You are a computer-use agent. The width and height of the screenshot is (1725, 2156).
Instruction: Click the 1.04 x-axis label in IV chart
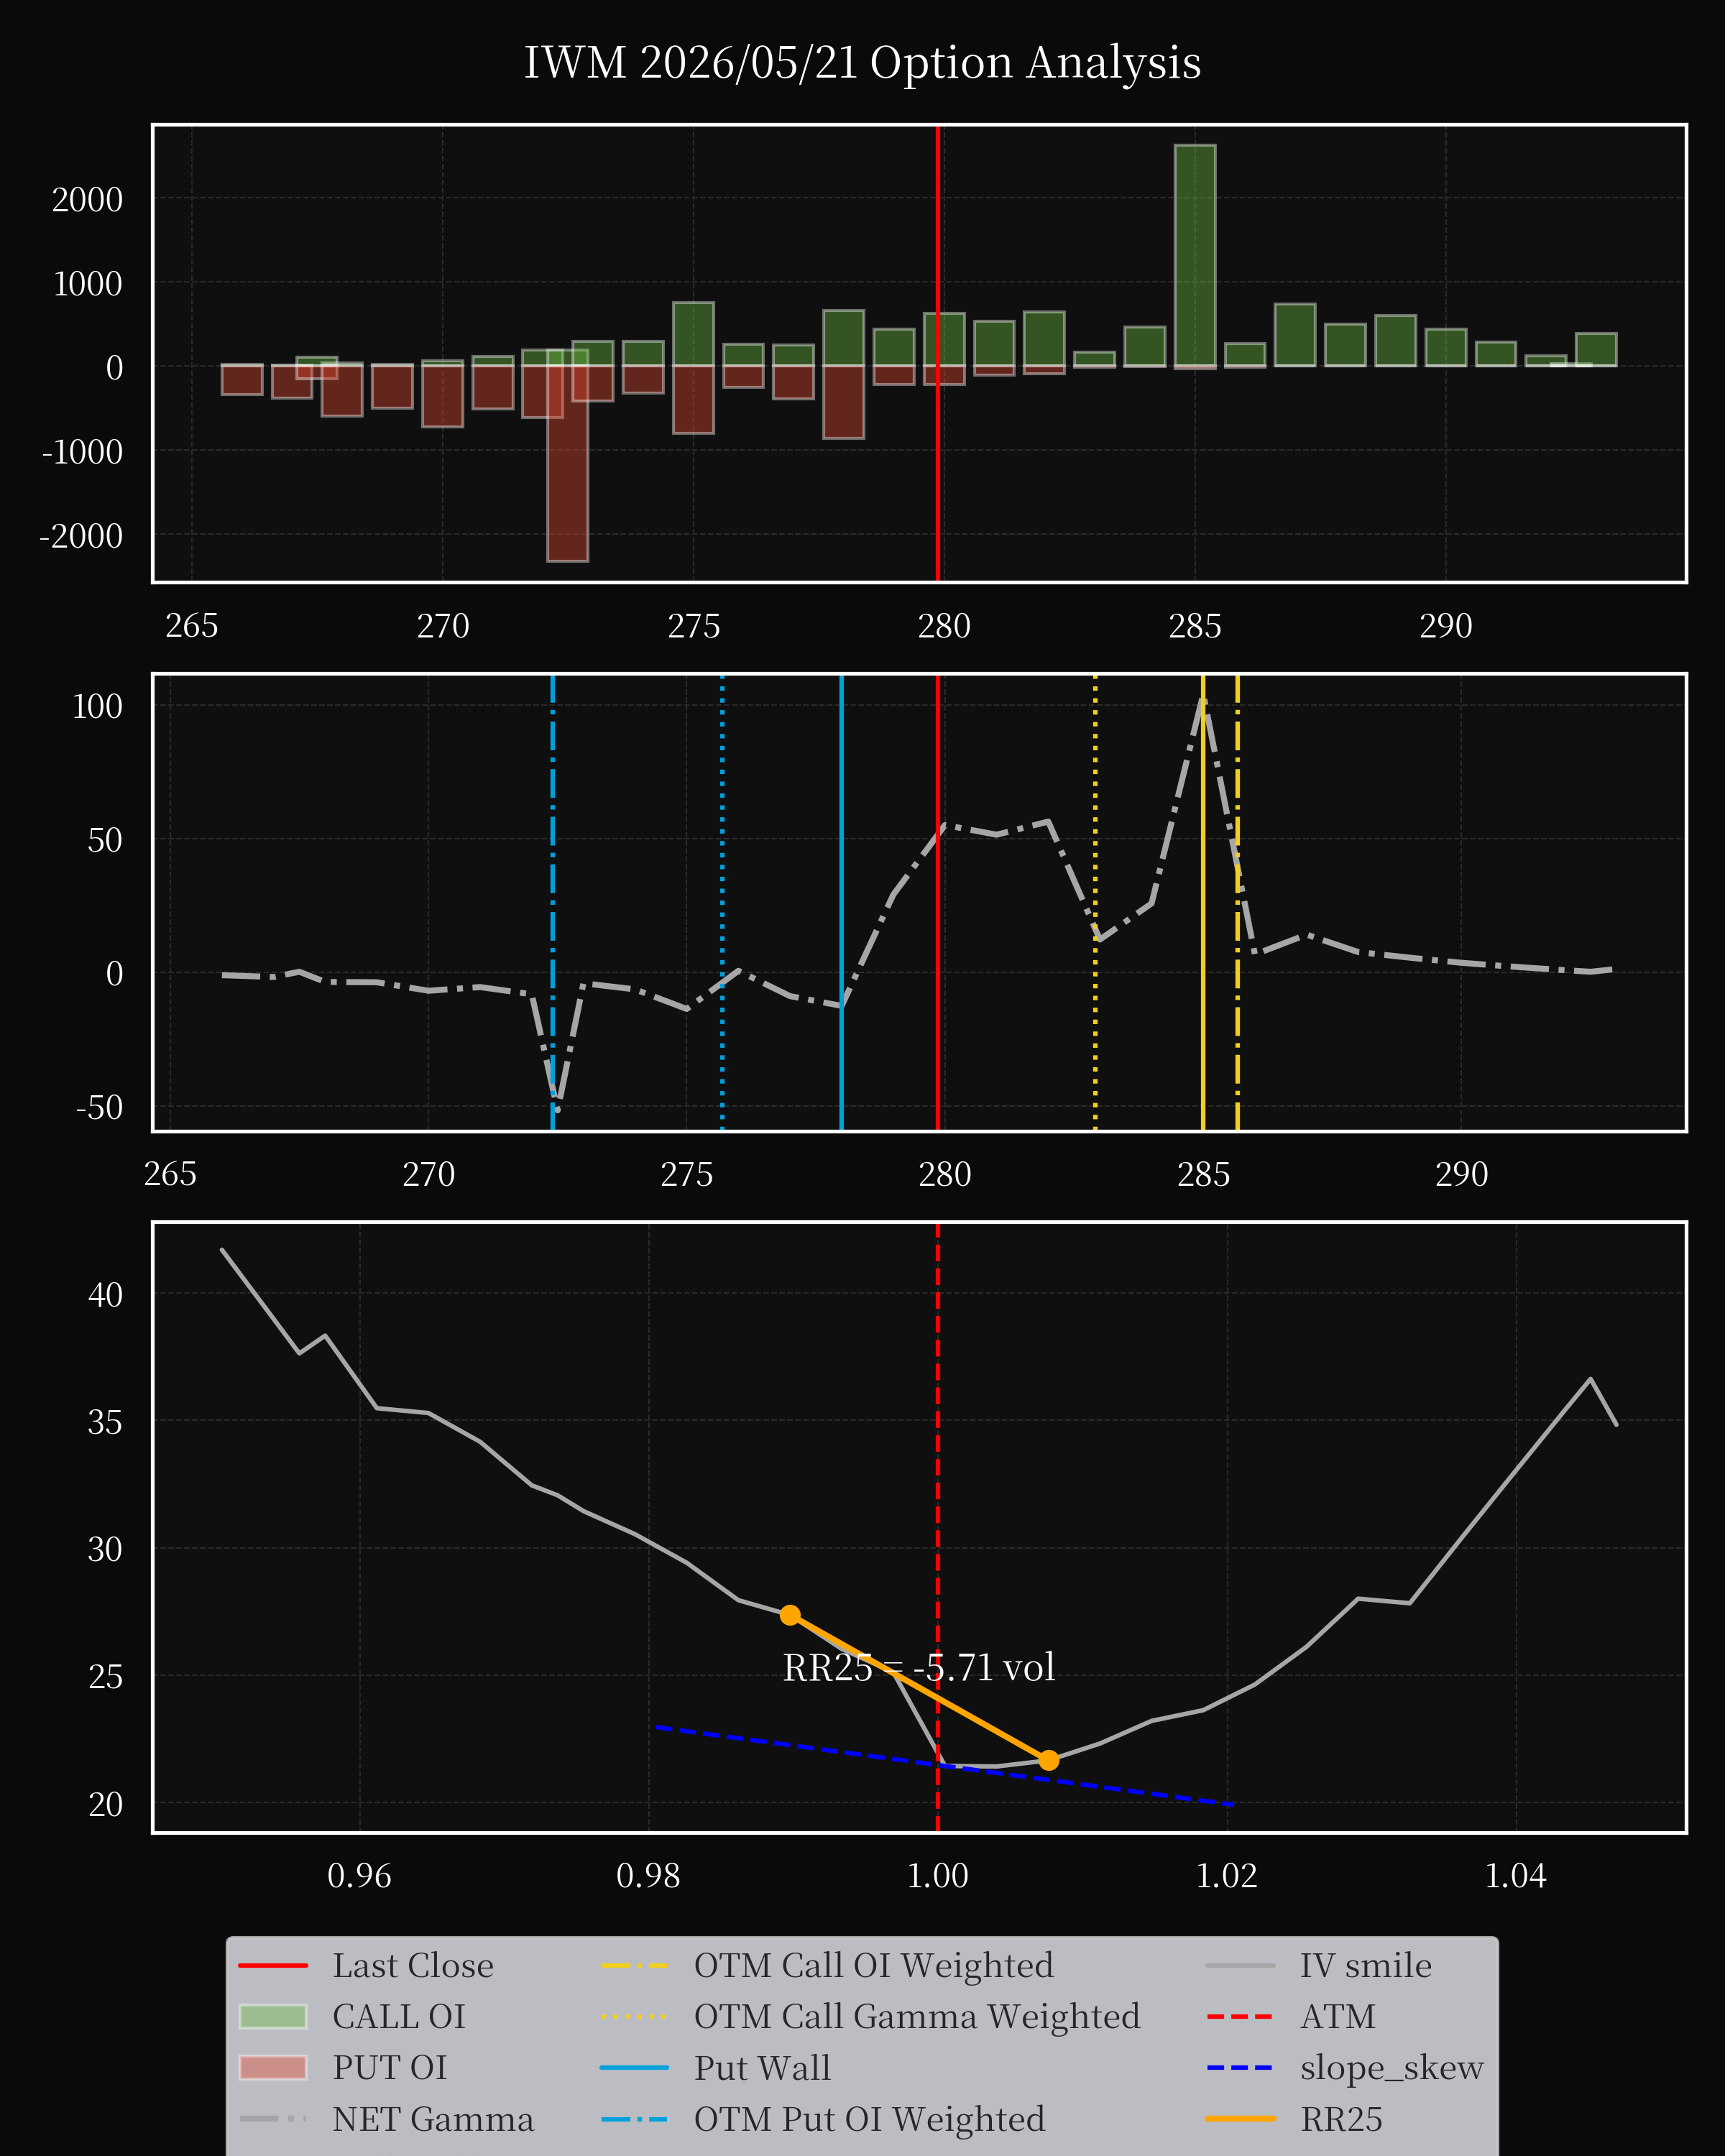(x=1515, y=1875)
